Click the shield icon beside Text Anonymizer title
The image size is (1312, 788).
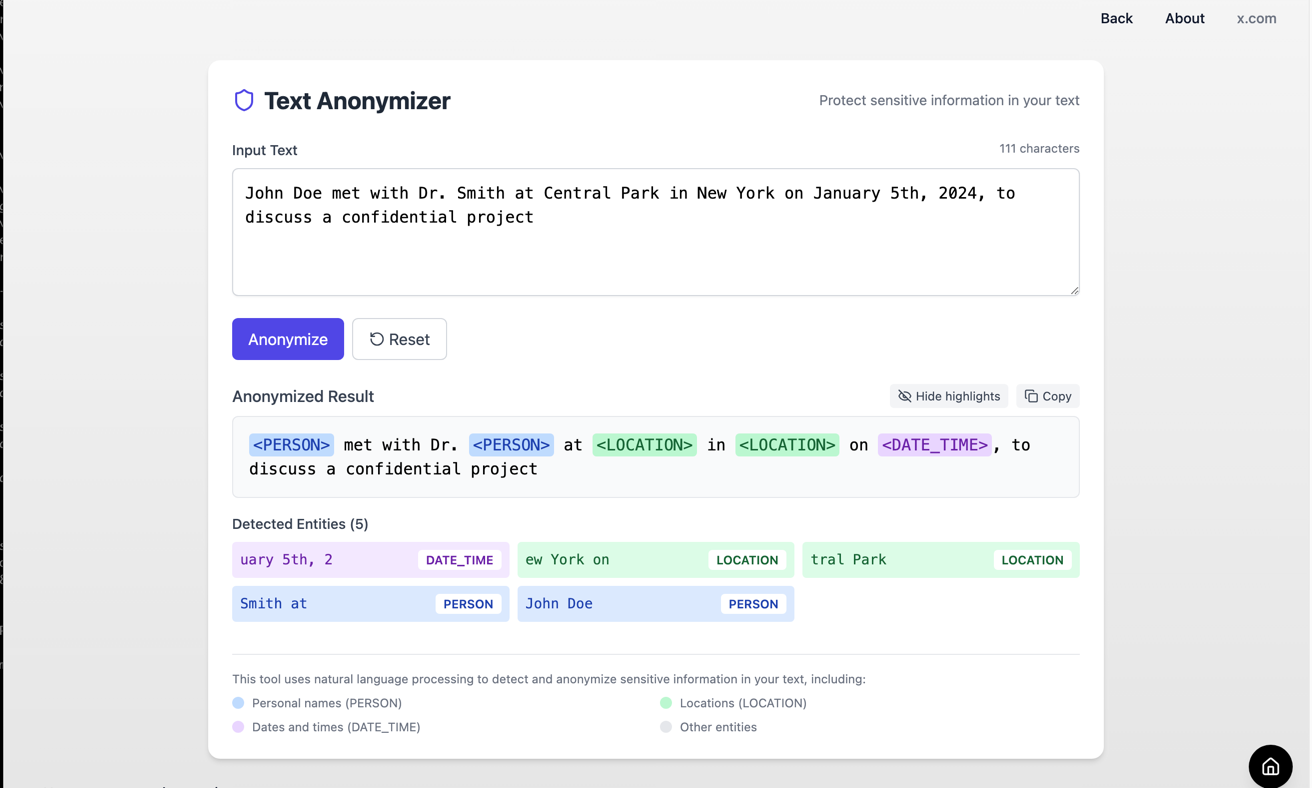click(x=243, y=100)
